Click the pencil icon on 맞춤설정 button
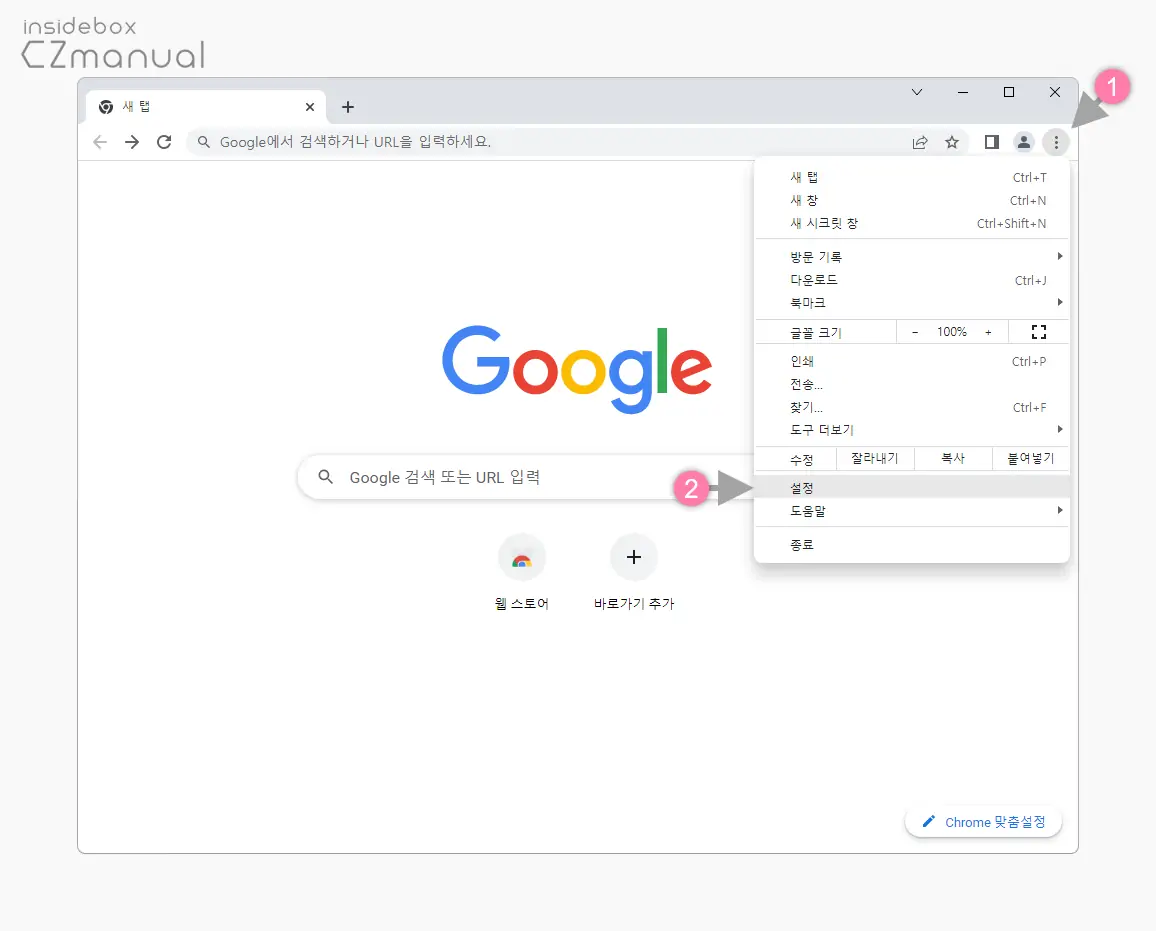 click(x=929, y=821)
